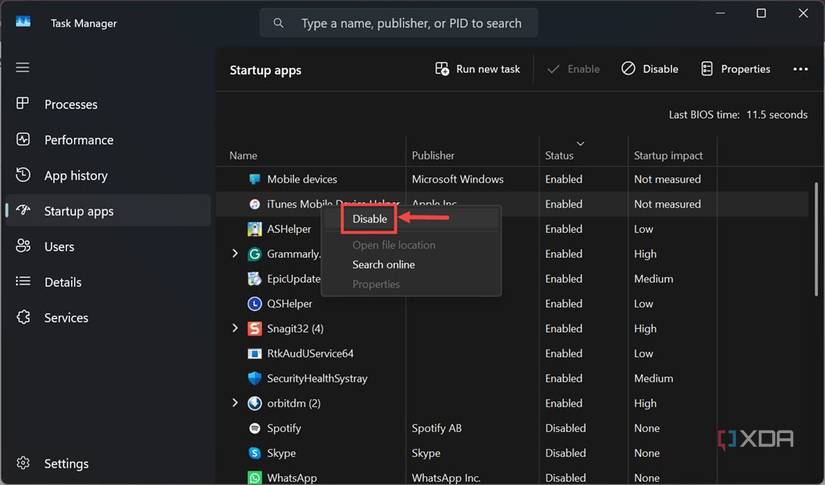The image size is (825, 485).
Task: Open the Processes page
Action: tap(70, 104)
